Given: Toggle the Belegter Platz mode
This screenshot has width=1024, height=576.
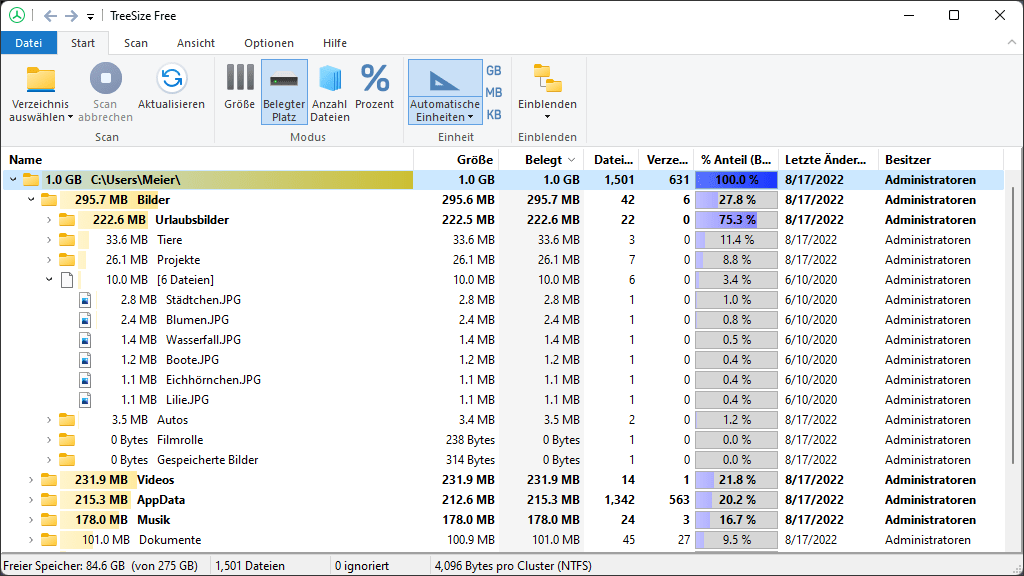Looking at the screenshot, I should [x=284, y=92].
